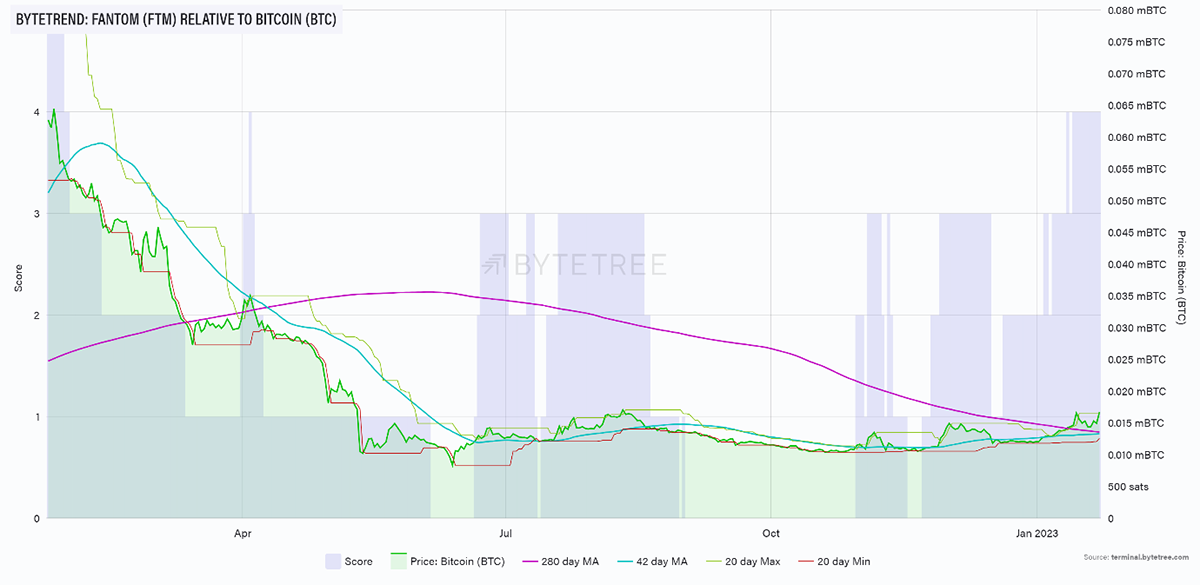This screenshot has width=1200, height=585.
Task: Click the 0.075 mBTC price axis label
Action: 1137,42
